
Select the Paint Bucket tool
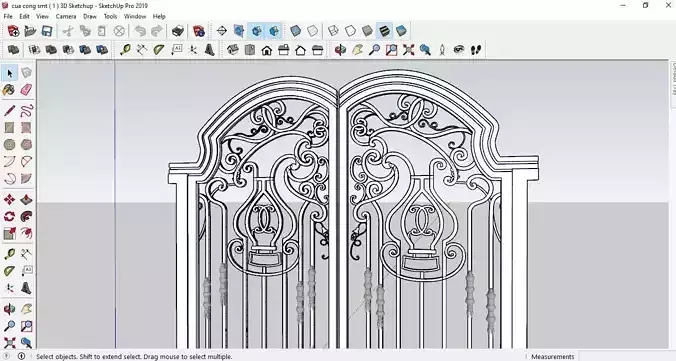9,90
